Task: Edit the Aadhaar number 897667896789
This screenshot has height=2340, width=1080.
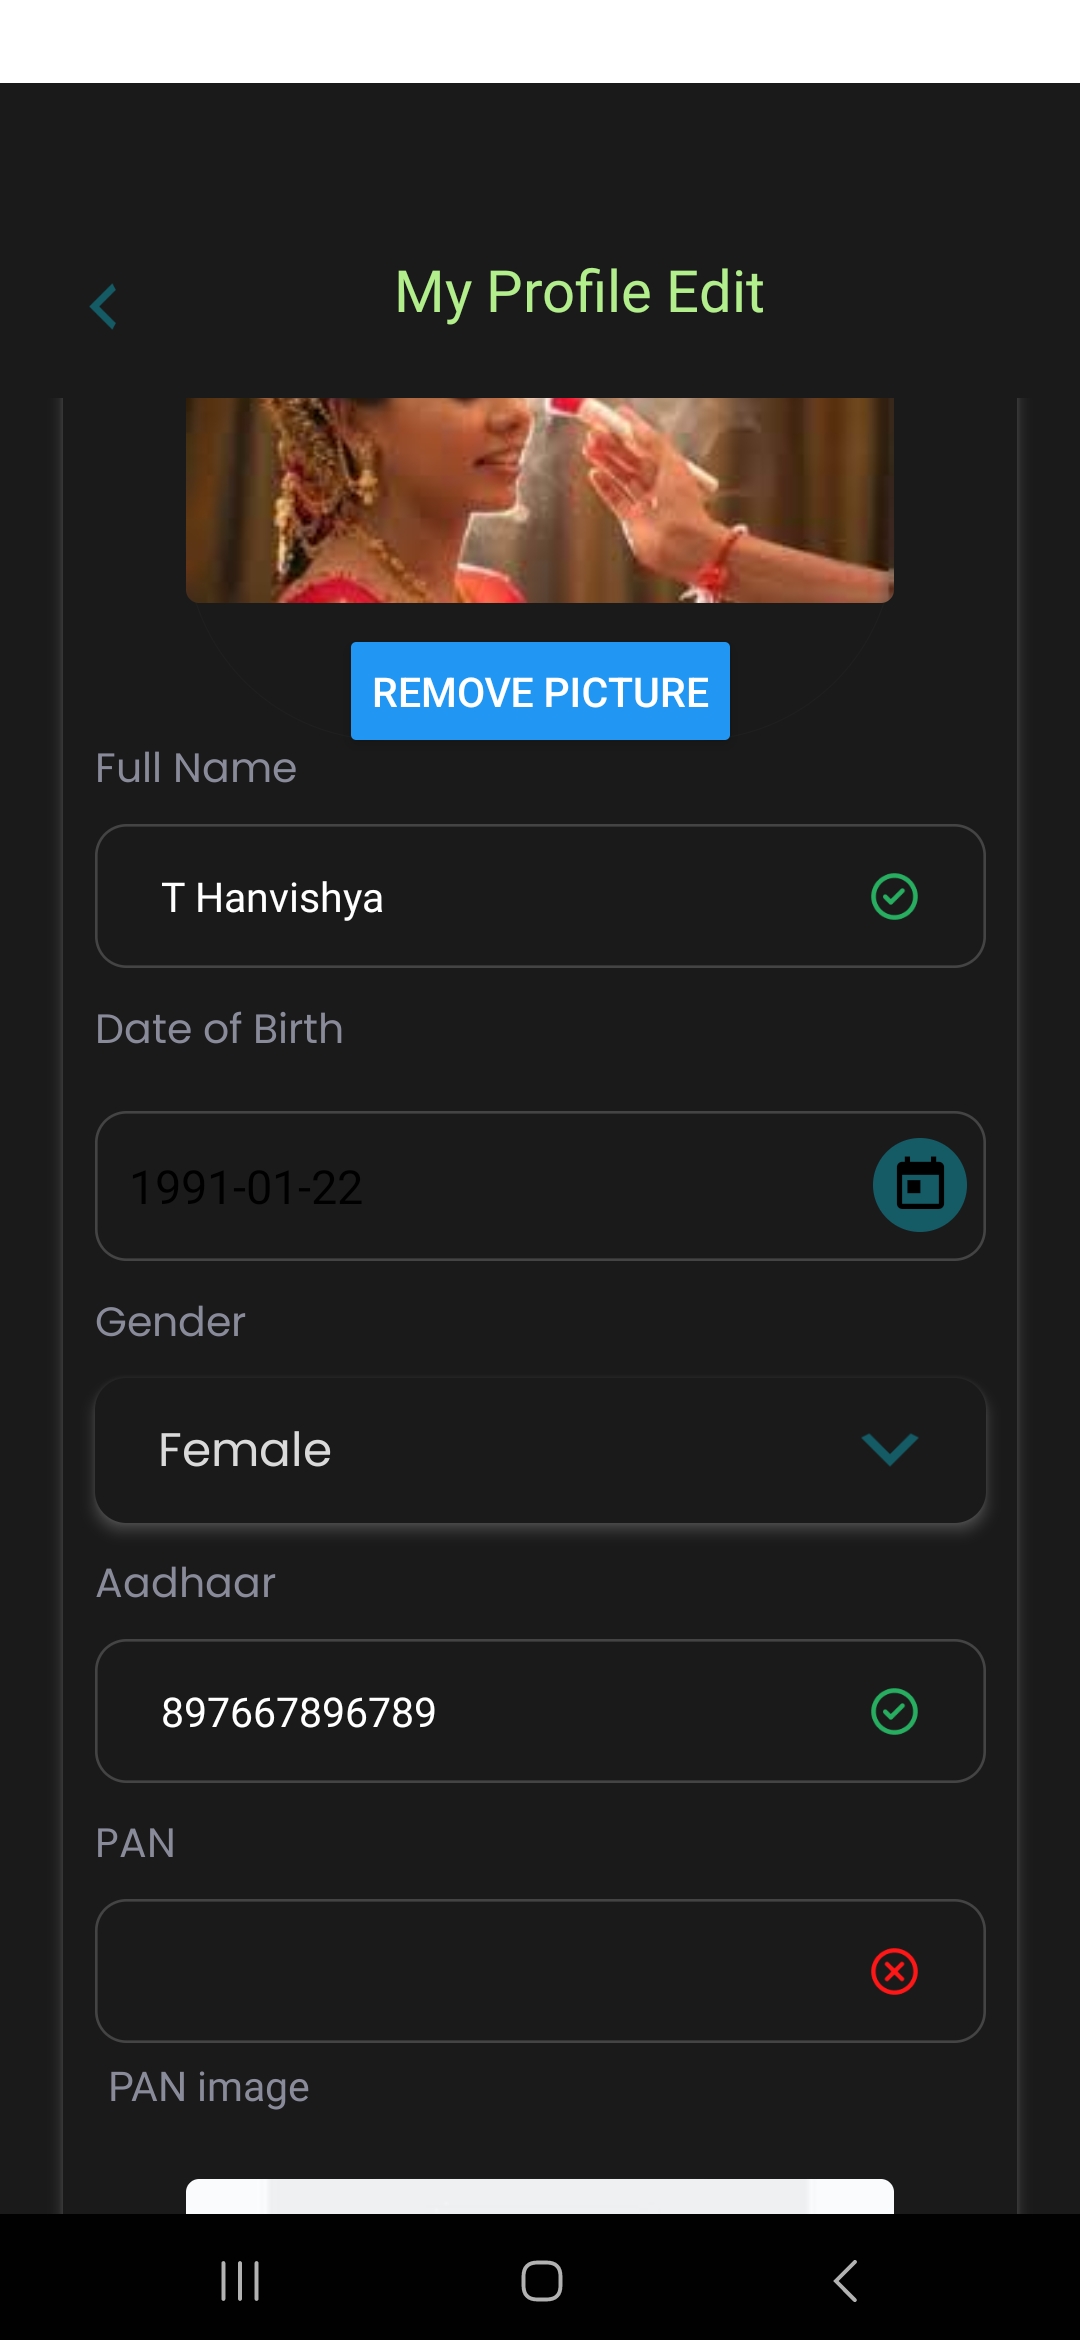Action: (540, 1711)
